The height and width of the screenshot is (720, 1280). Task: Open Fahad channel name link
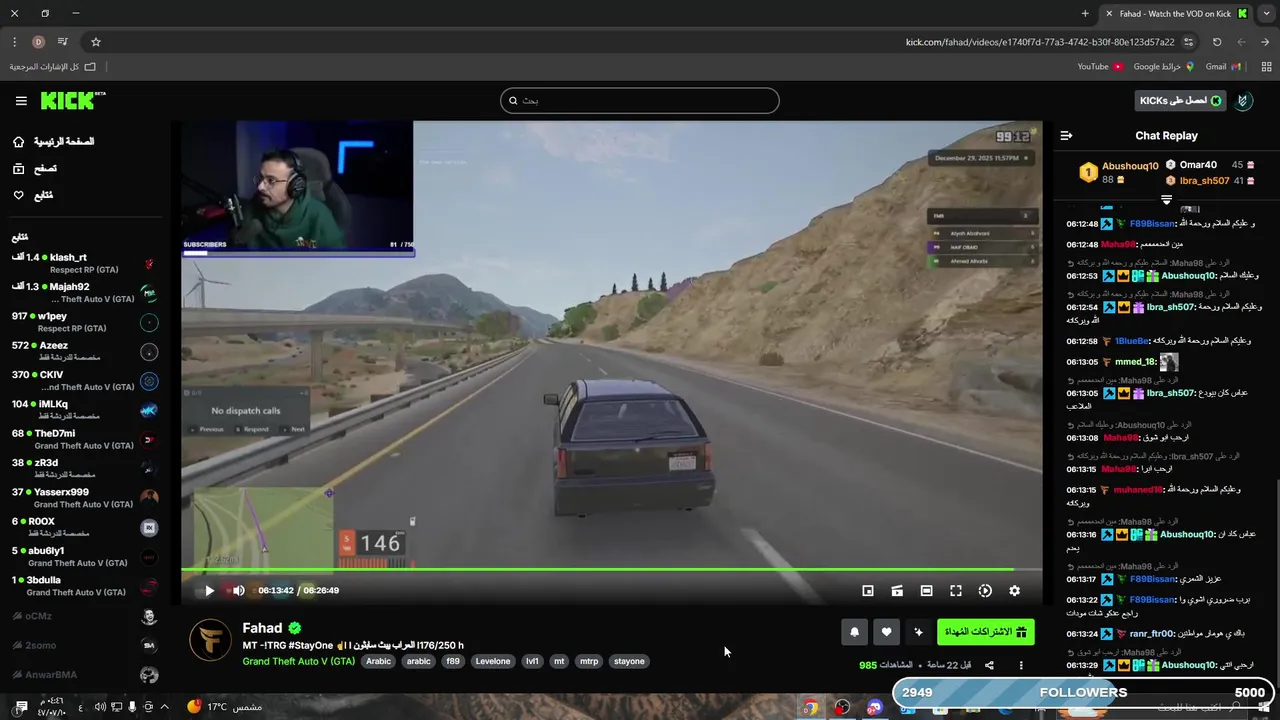(x=262, y=628)
